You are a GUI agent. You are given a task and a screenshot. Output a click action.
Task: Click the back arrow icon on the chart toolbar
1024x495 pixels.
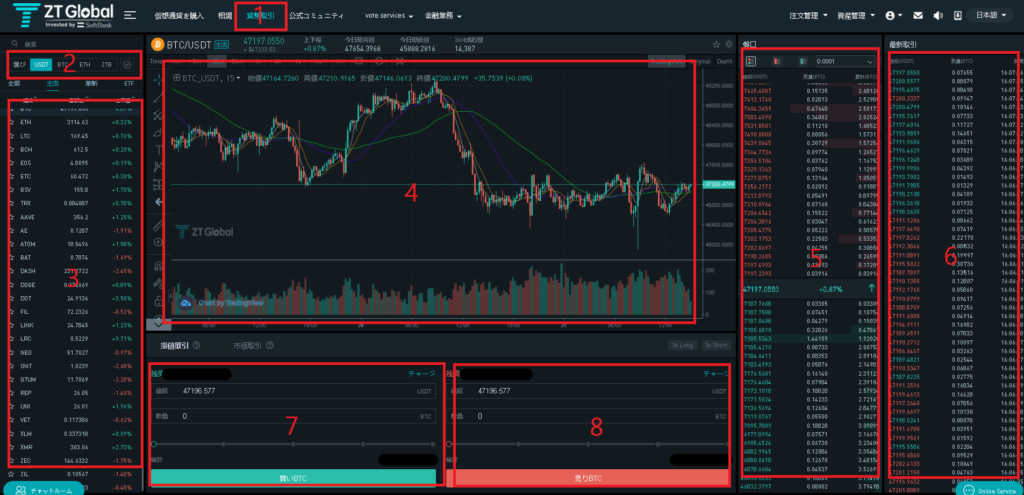pyautogui.click(x=158, y=202)
